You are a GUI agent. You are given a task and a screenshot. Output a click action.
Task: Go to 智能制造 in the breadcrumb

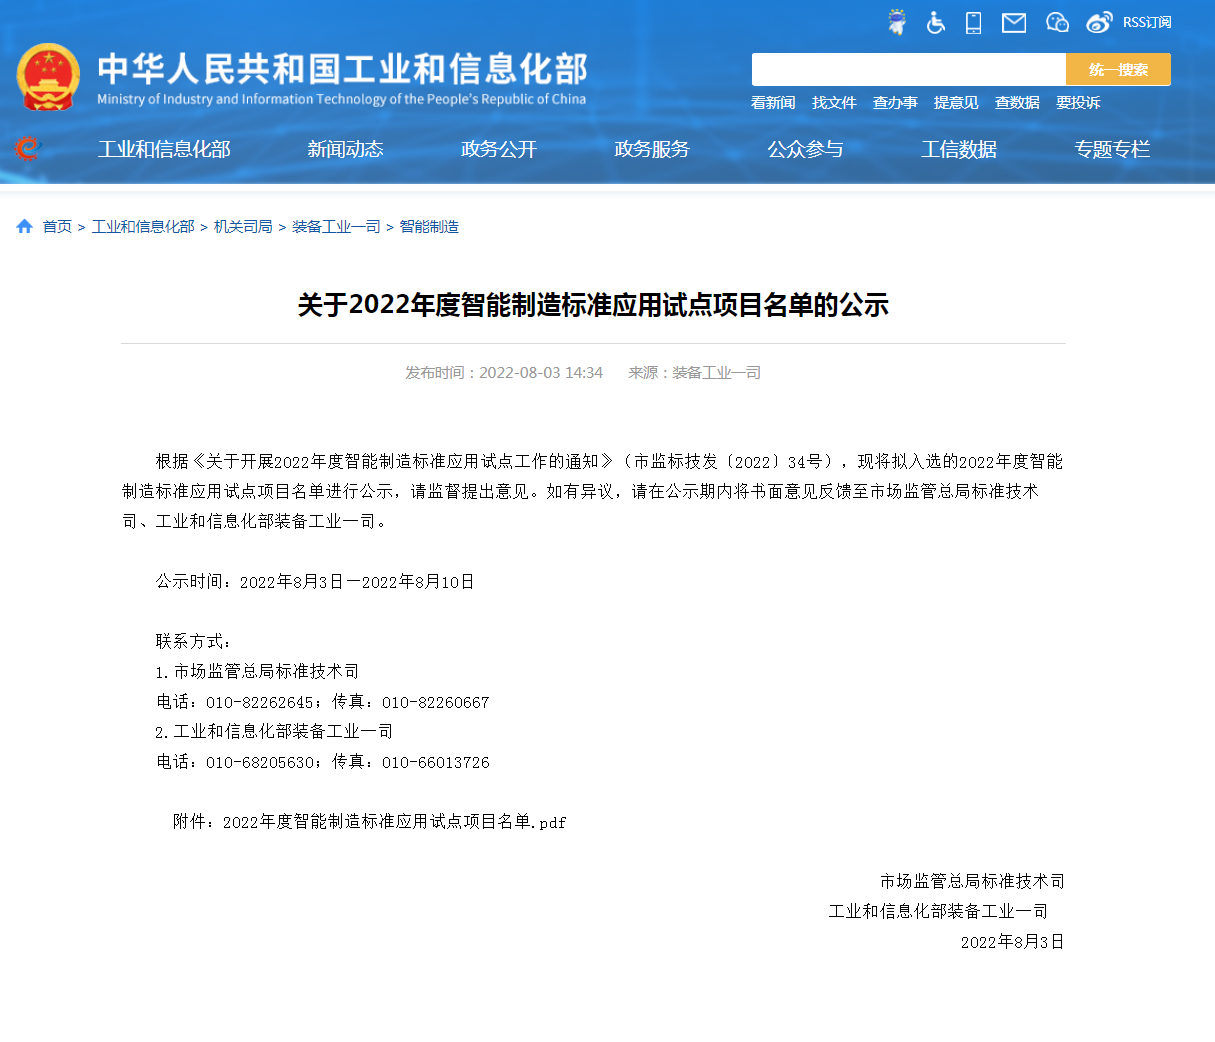(x=429, y=227)
